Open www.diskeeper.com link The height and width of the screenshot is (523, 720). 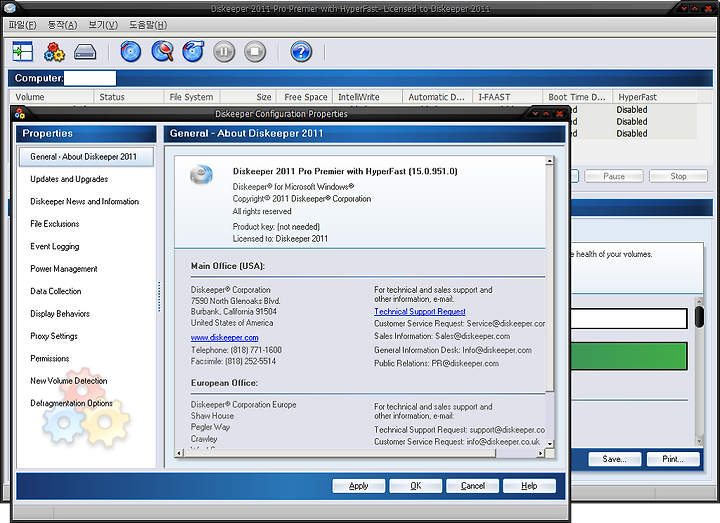pyautogui.click(x=225, y=337)
